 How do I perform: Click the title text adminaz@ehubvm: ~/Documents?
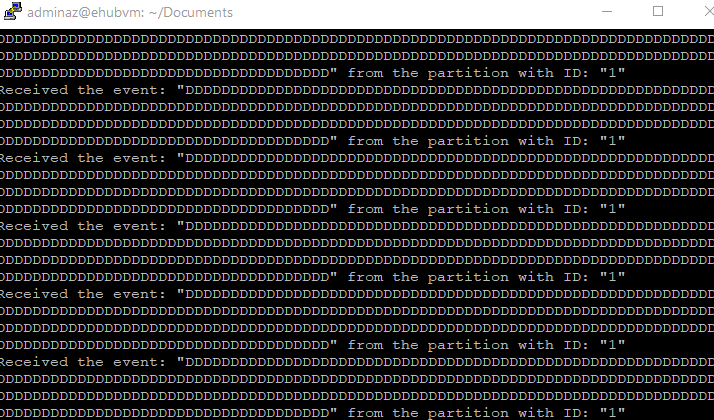click(130, 12)
